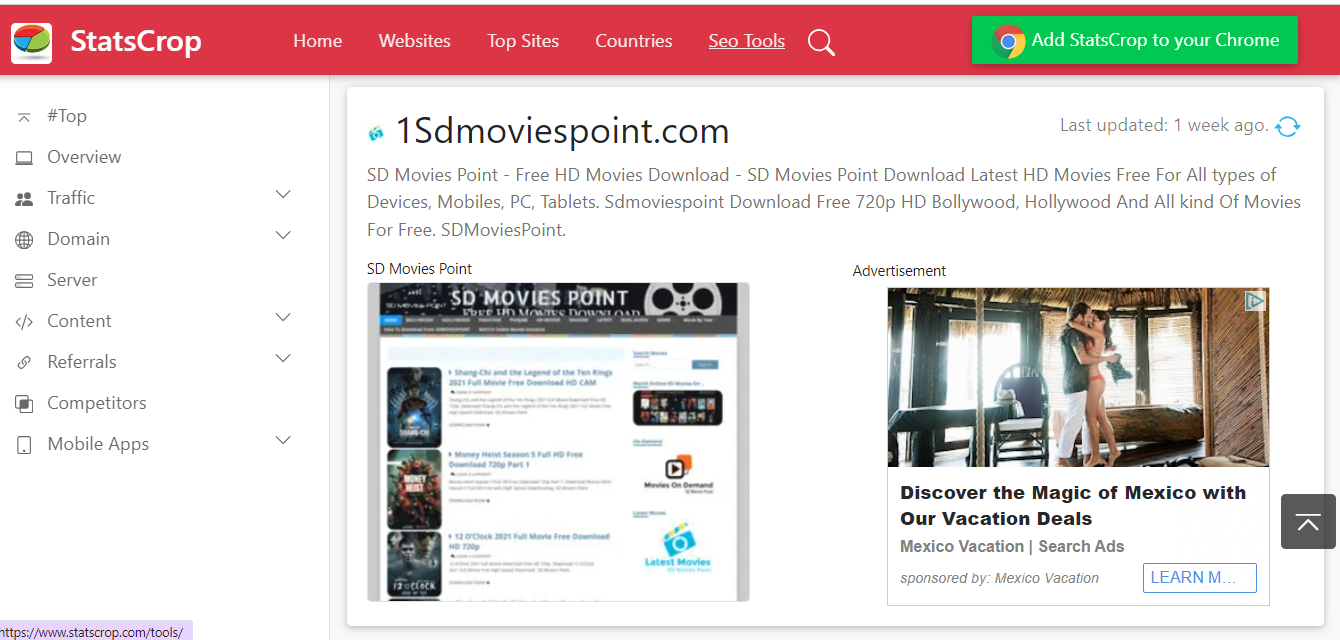Go to Server in the sidebar

pyautogui.click(x=72, y=280)
